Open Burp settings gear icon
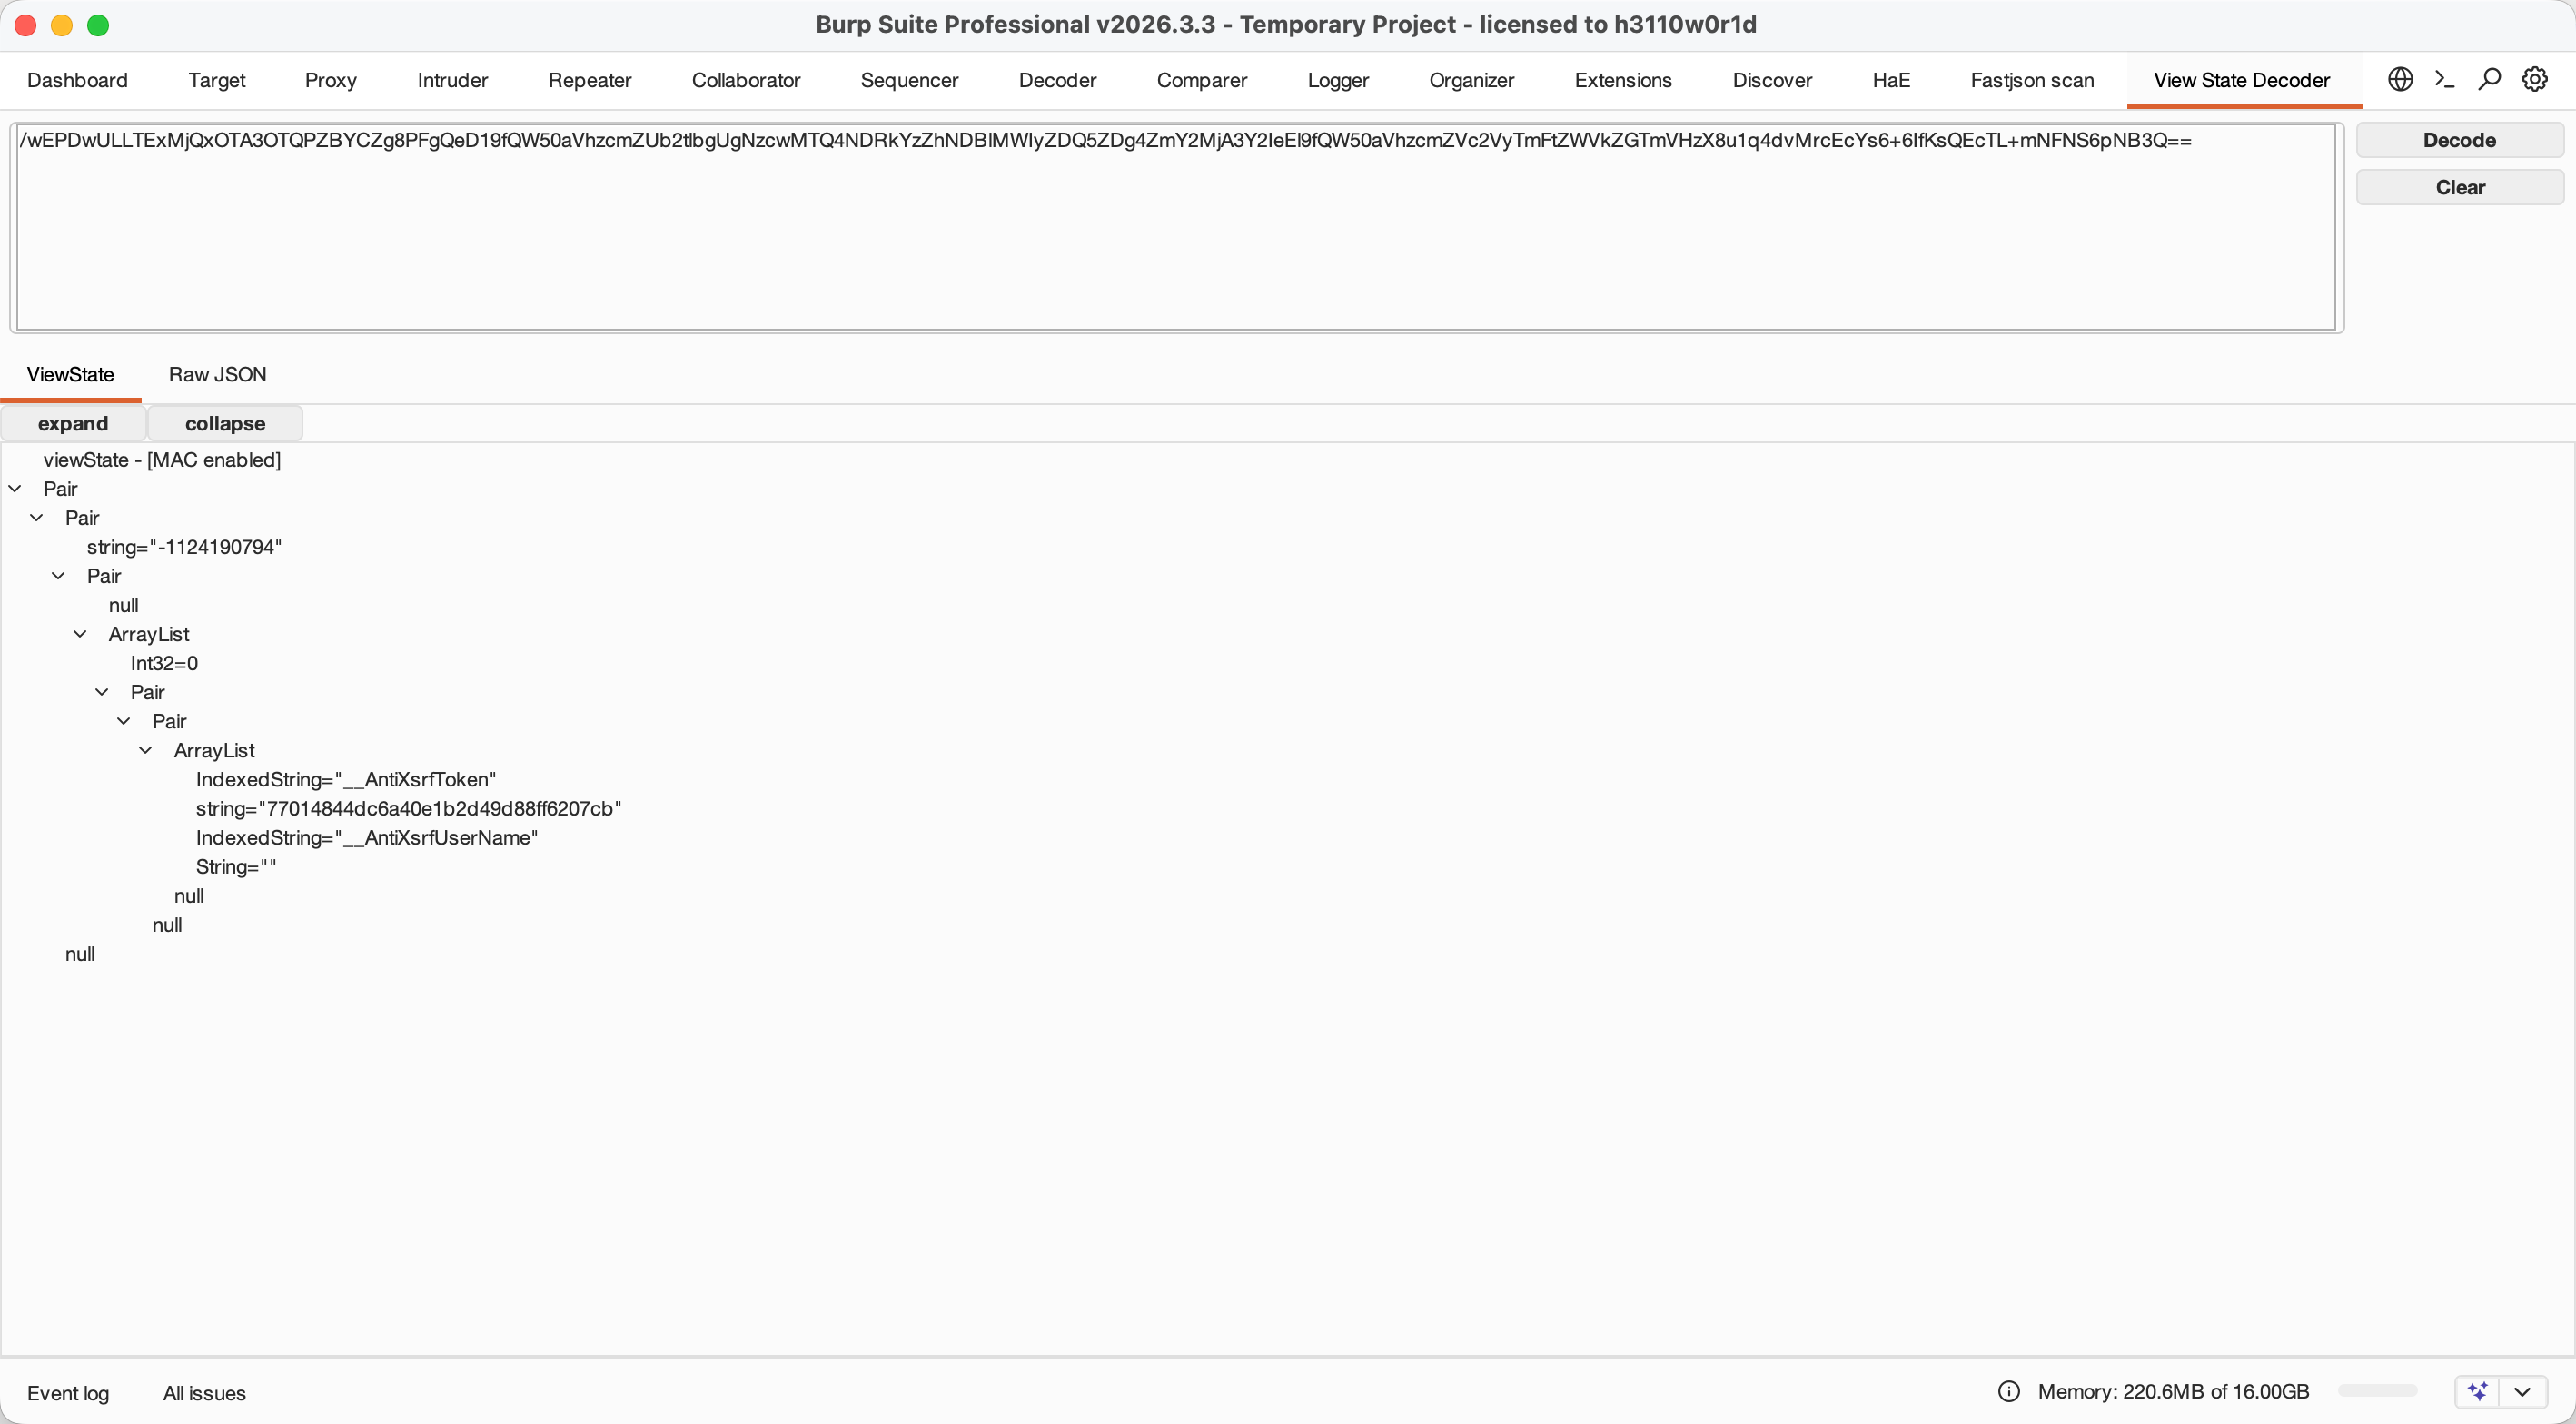The image size is (2576, 1424). click(2535, 79)
